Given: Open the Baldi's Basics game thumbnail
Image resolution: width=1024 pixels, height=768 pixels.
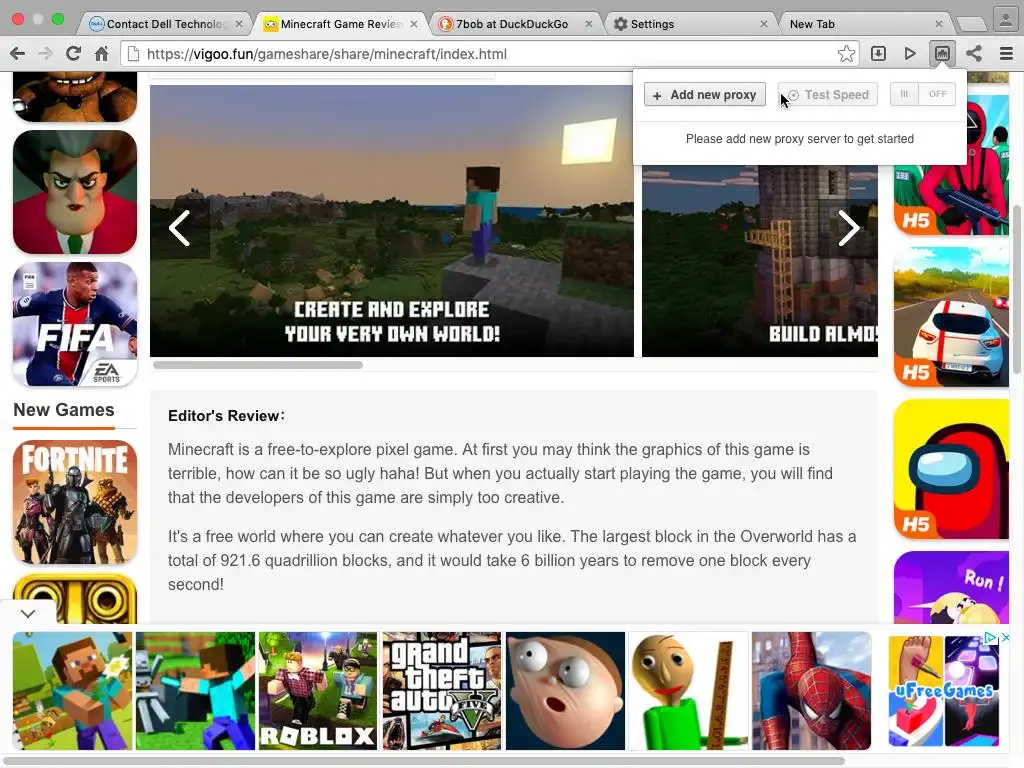Looking at the screenshot, I should 688,690.
